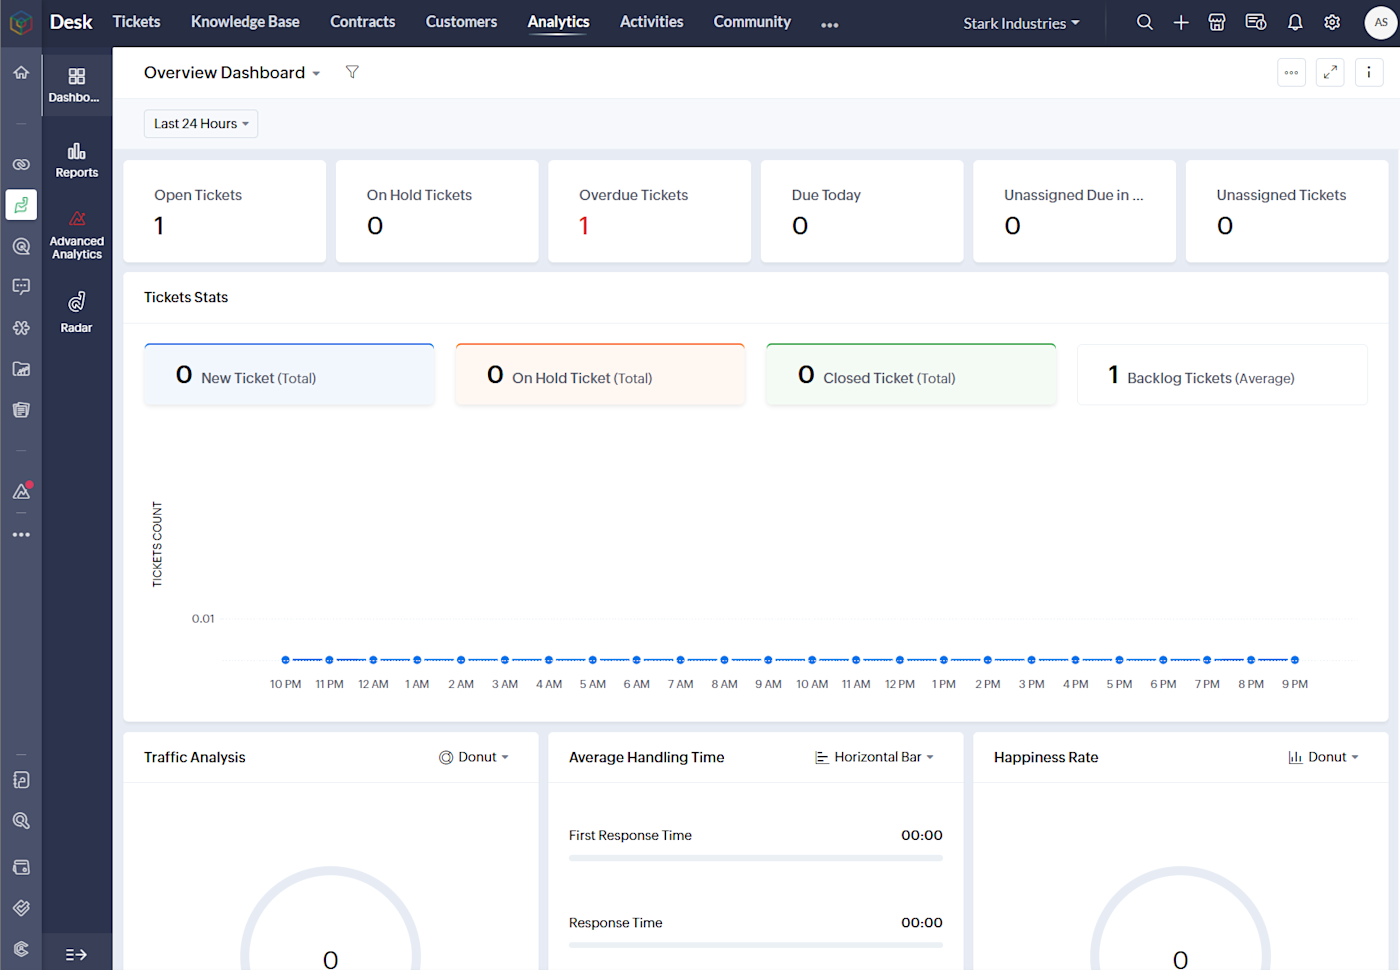Change Happiness Rate chart type from Donut
1400x970 pixels.
tap(1323, 757)
